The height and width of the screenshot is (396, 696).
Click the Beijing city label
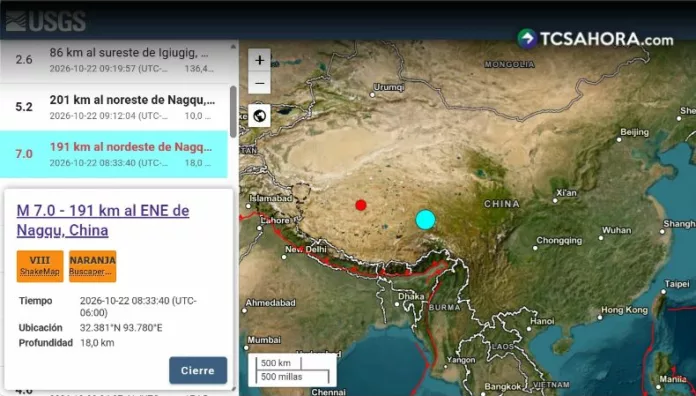point(634,132)
